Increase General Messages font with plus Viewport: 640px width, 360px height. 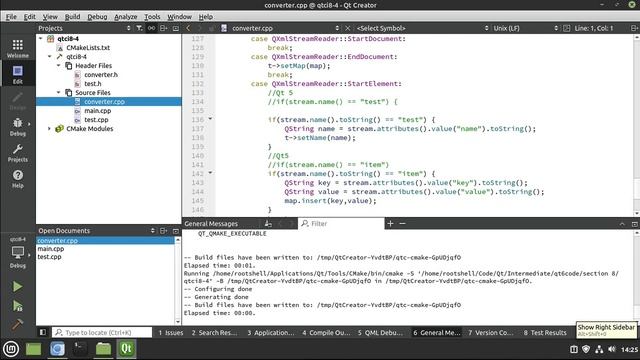click(390, 223)
